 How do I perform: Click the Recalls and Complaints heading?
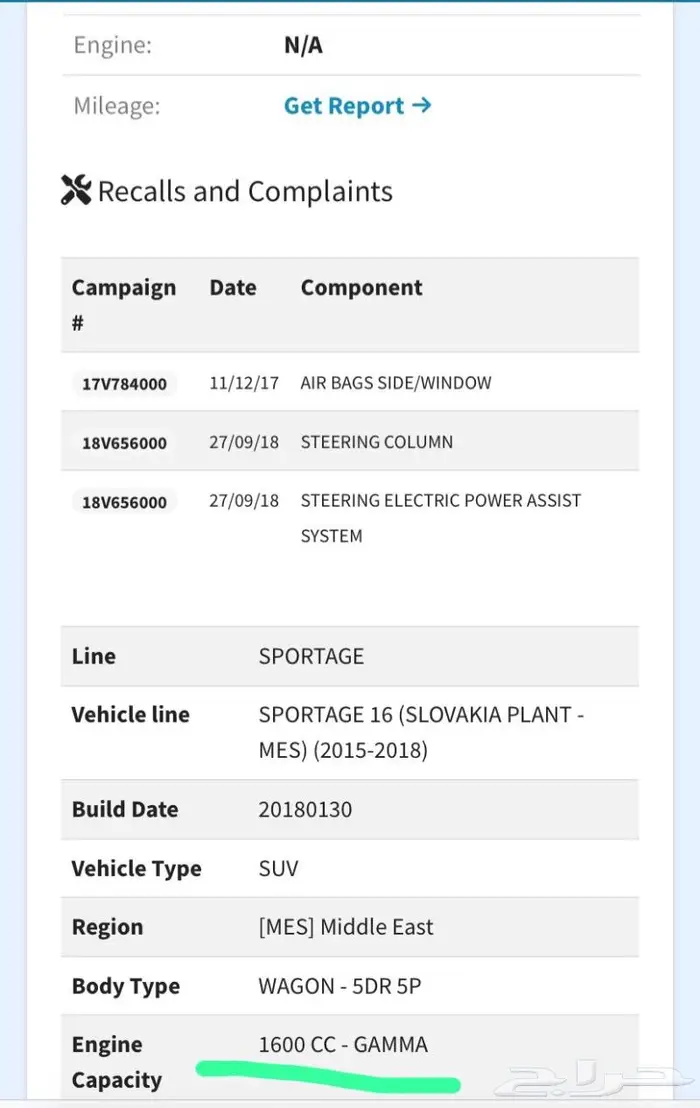point(245,191)
